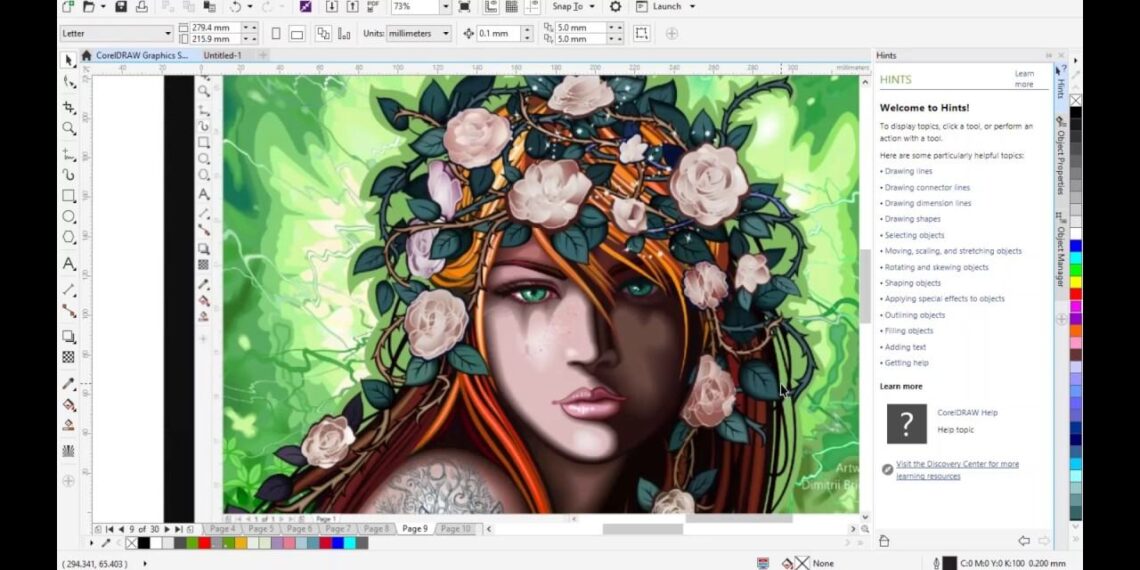The width and height of the screenshot is (1140, 570).
Task: Switch to the Untitled-1 document tab
Action: pyautogui.click(x=222, y=55)
